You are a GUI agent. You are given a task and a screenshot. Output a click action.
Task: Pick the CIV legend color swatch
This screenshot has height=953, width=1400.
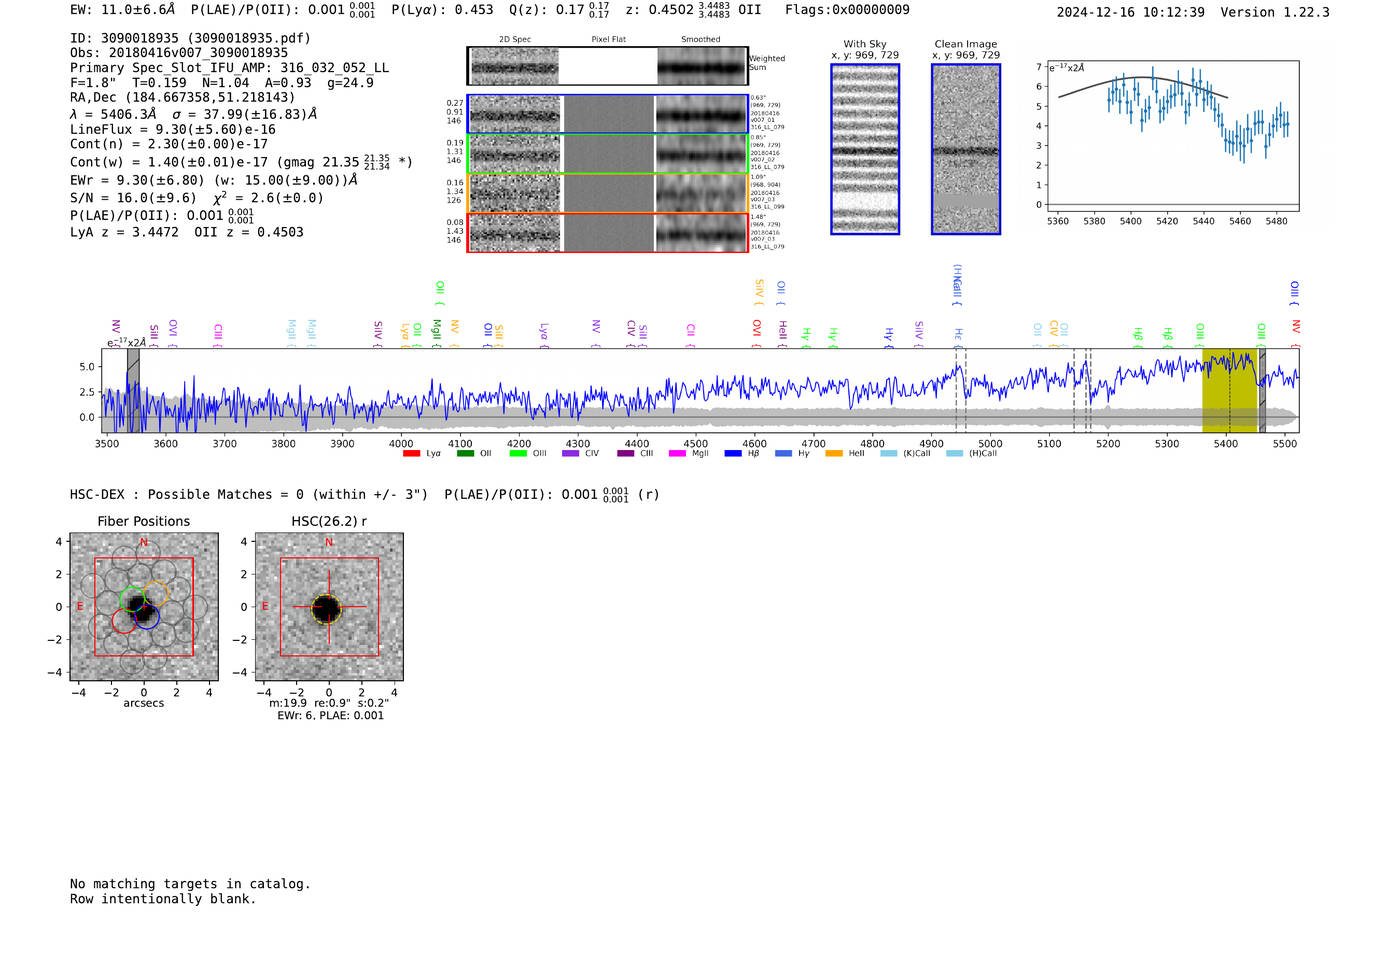[x=571, y=454]
